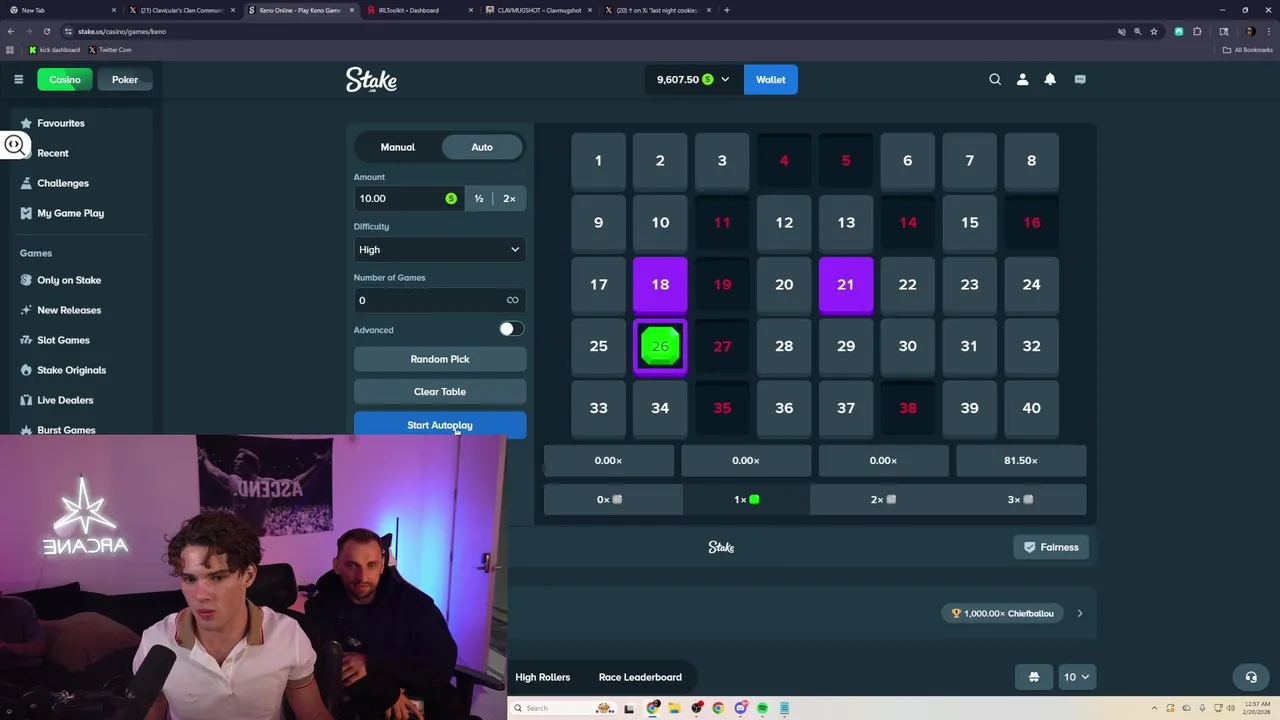
Task: Click the Clear Table button
Action: 440,391
